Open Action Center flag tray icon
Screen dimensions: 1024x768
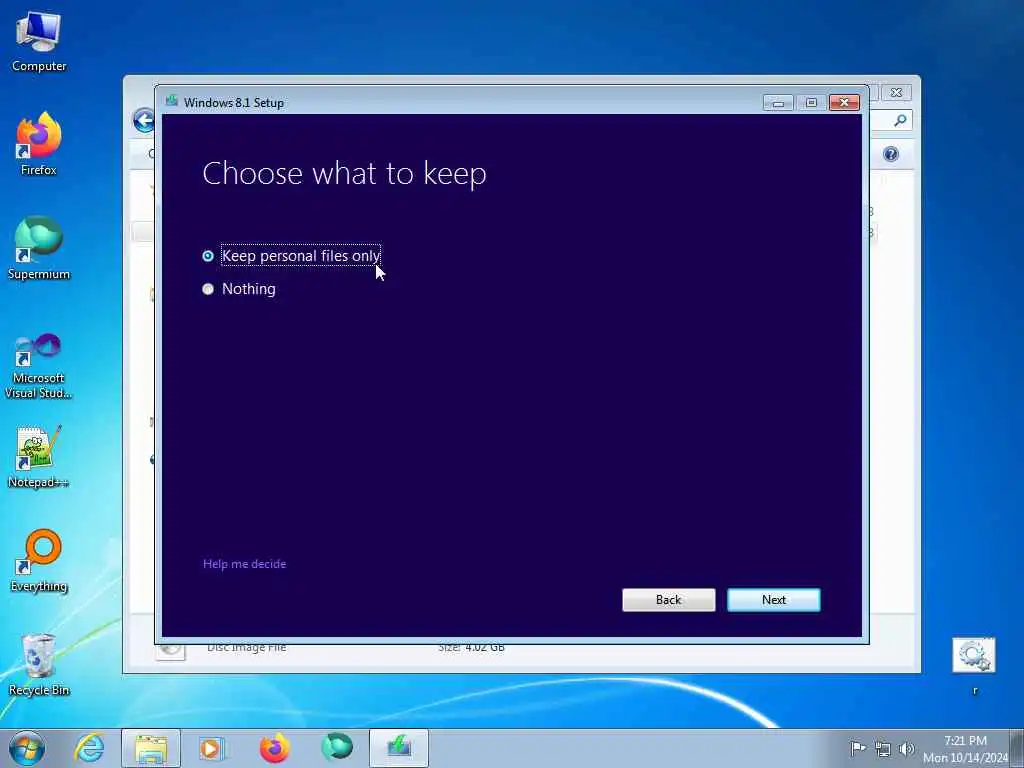click(x=857, y=748)
